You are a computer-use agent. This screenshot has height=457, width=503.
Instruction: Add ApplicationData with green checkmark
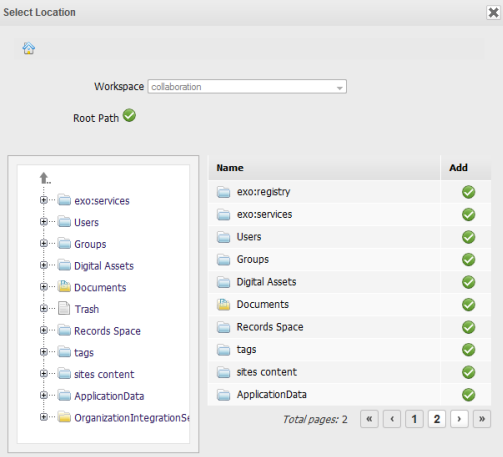click(468, 395)
